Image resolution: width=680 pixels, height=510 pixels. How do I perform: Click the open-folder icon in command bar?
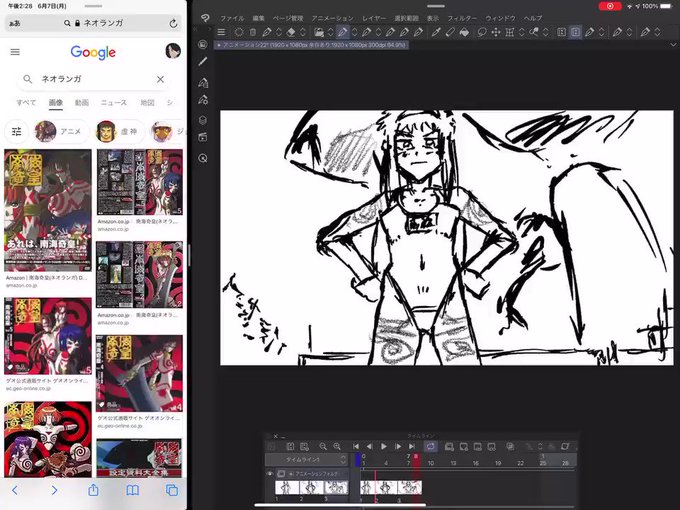click(319, 32)
